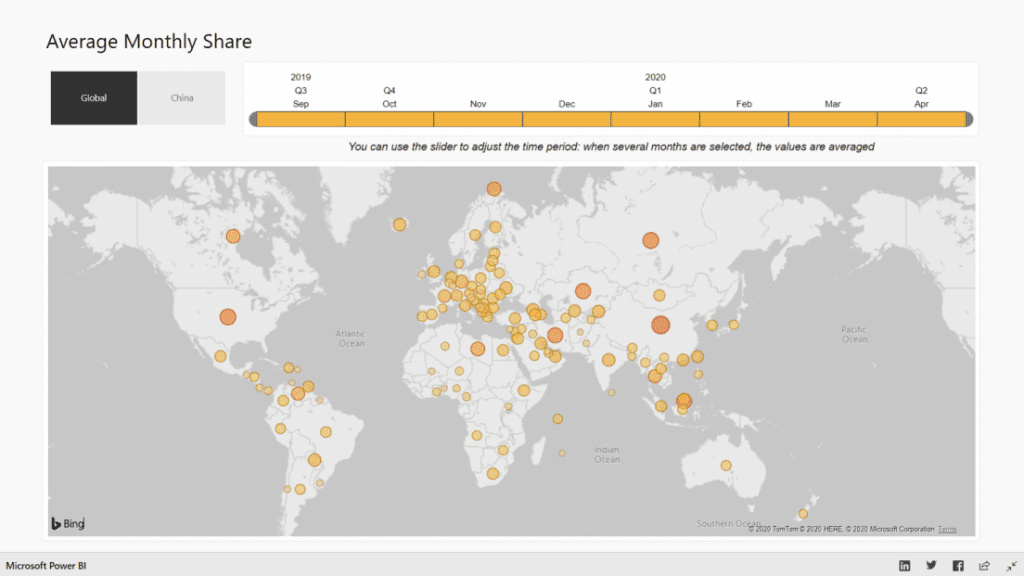Click the New Zealand bubble on map

click(803, 514)
